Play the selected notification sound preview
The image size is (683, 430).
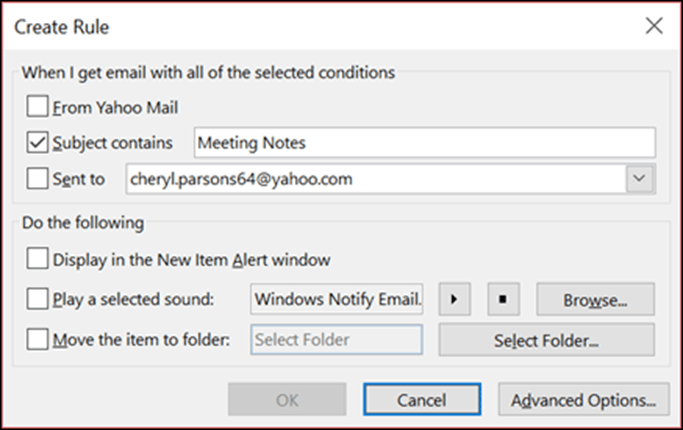(x=454, y=299)
